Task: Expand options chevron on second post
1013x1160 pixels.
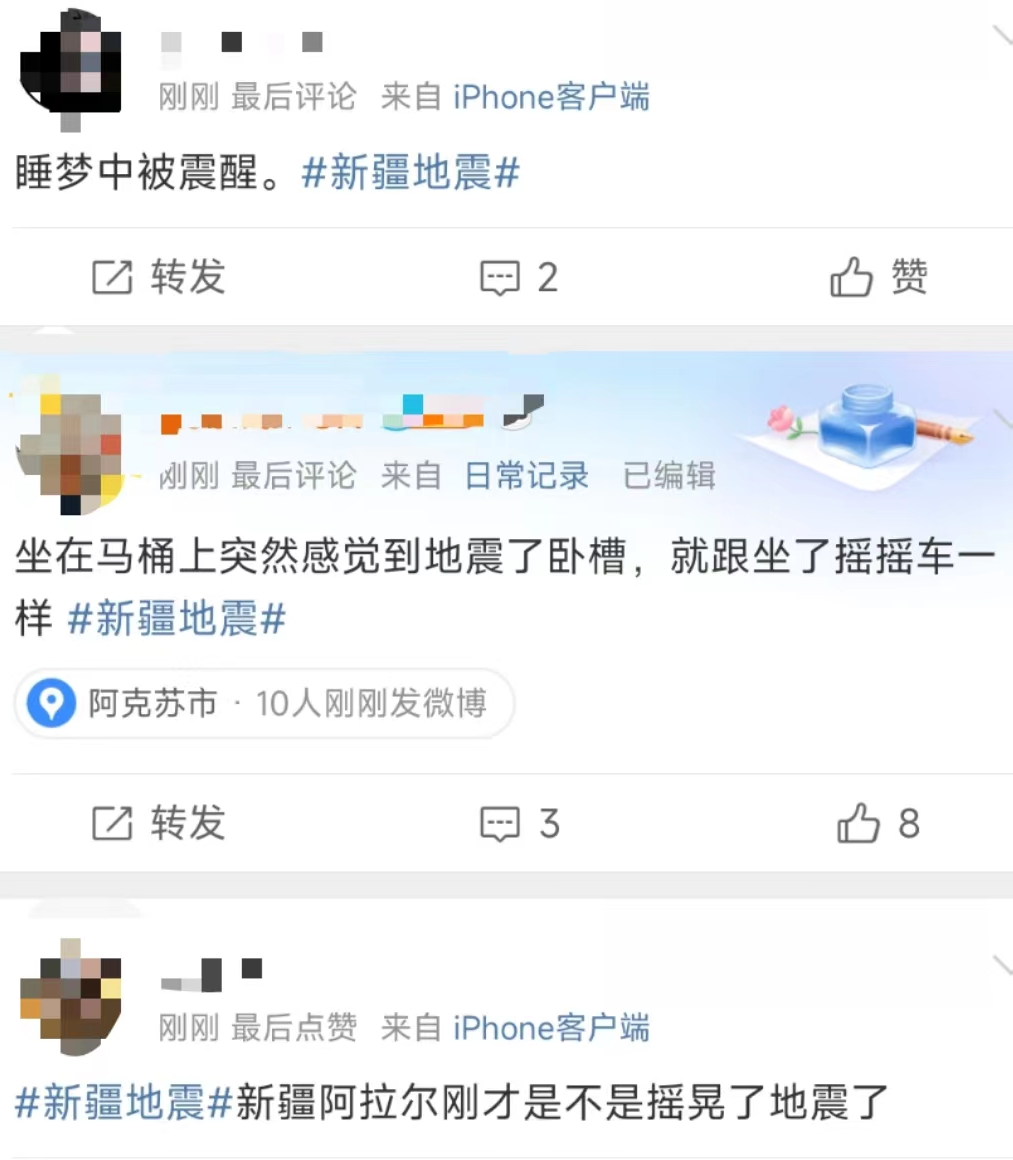Action: [x=1003, y=419]
